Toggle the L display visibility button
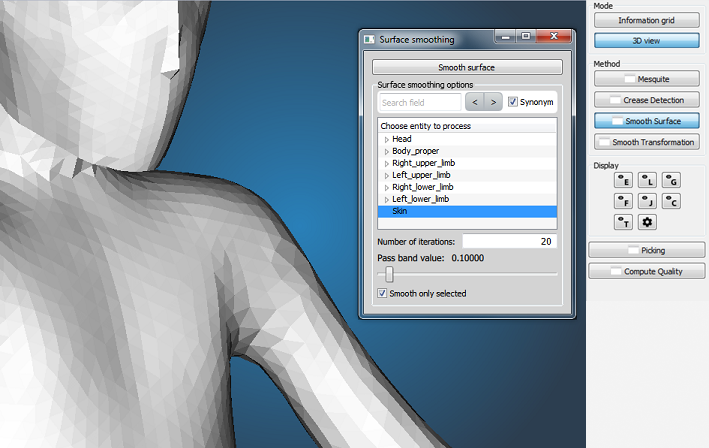 pos(647,180)
